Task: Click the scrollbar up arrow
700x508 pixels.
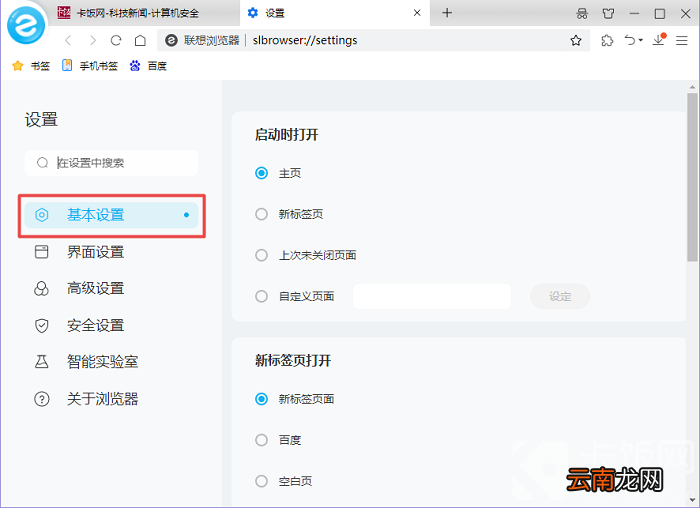Action: [692, 87]
